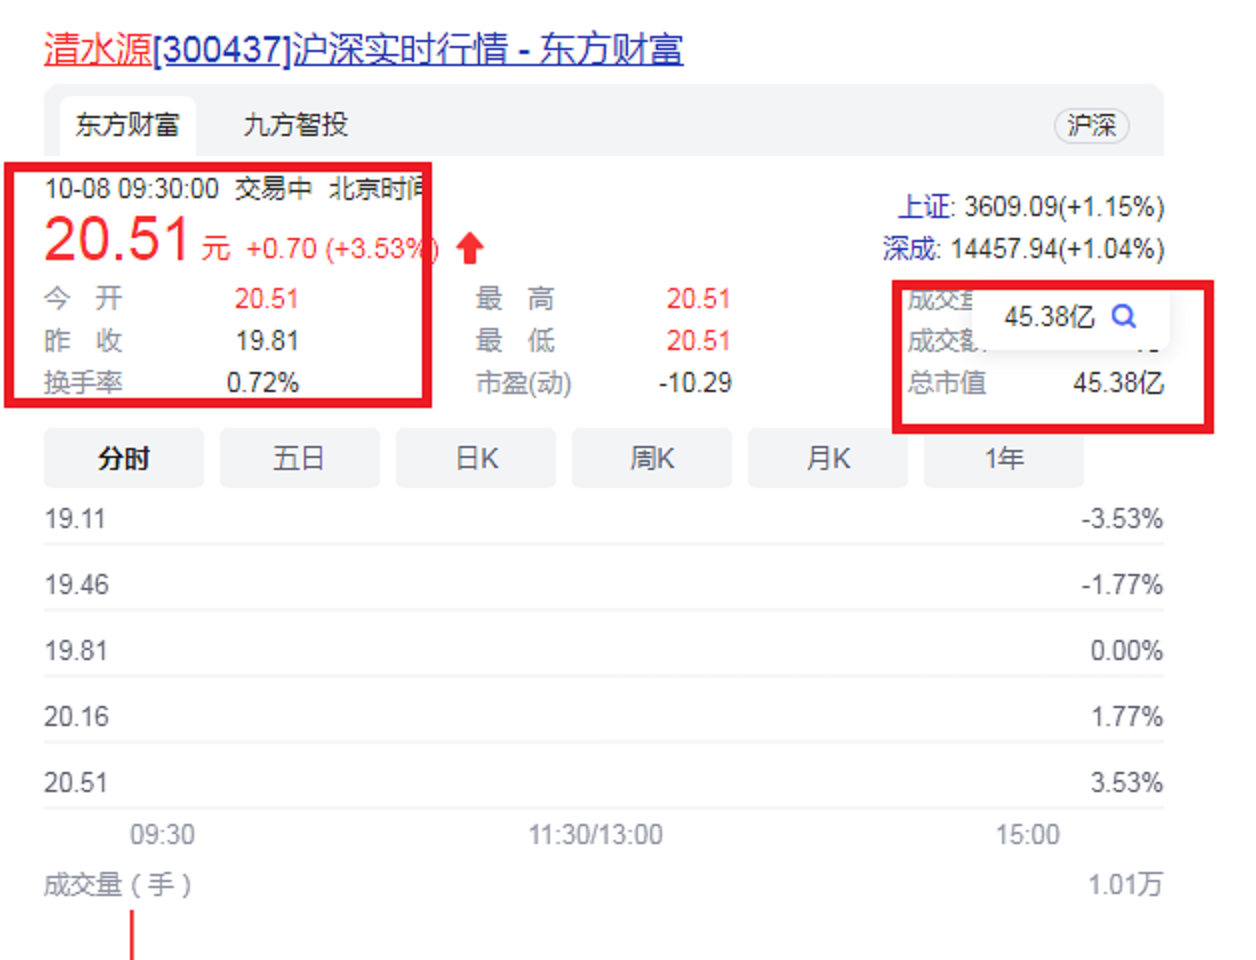
Task: Click the 市盈(动) -10.29 value
Action: click(x=695, y=383)
